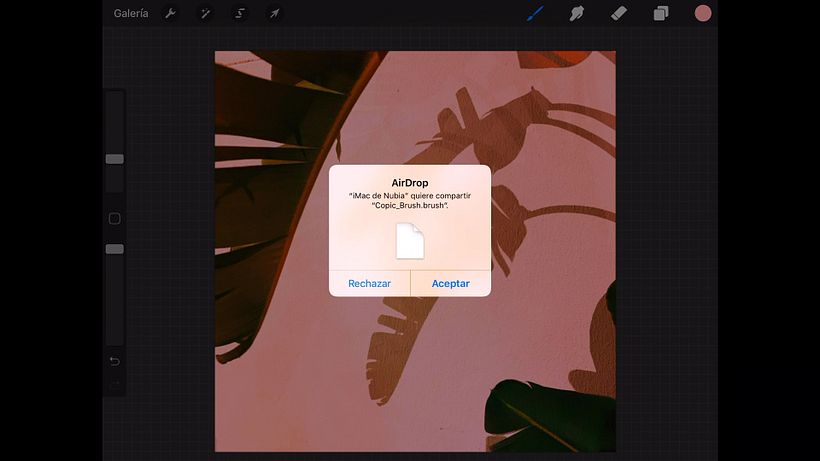Click the "iMac de Nubia" sender text

click(x=379, y=195)
